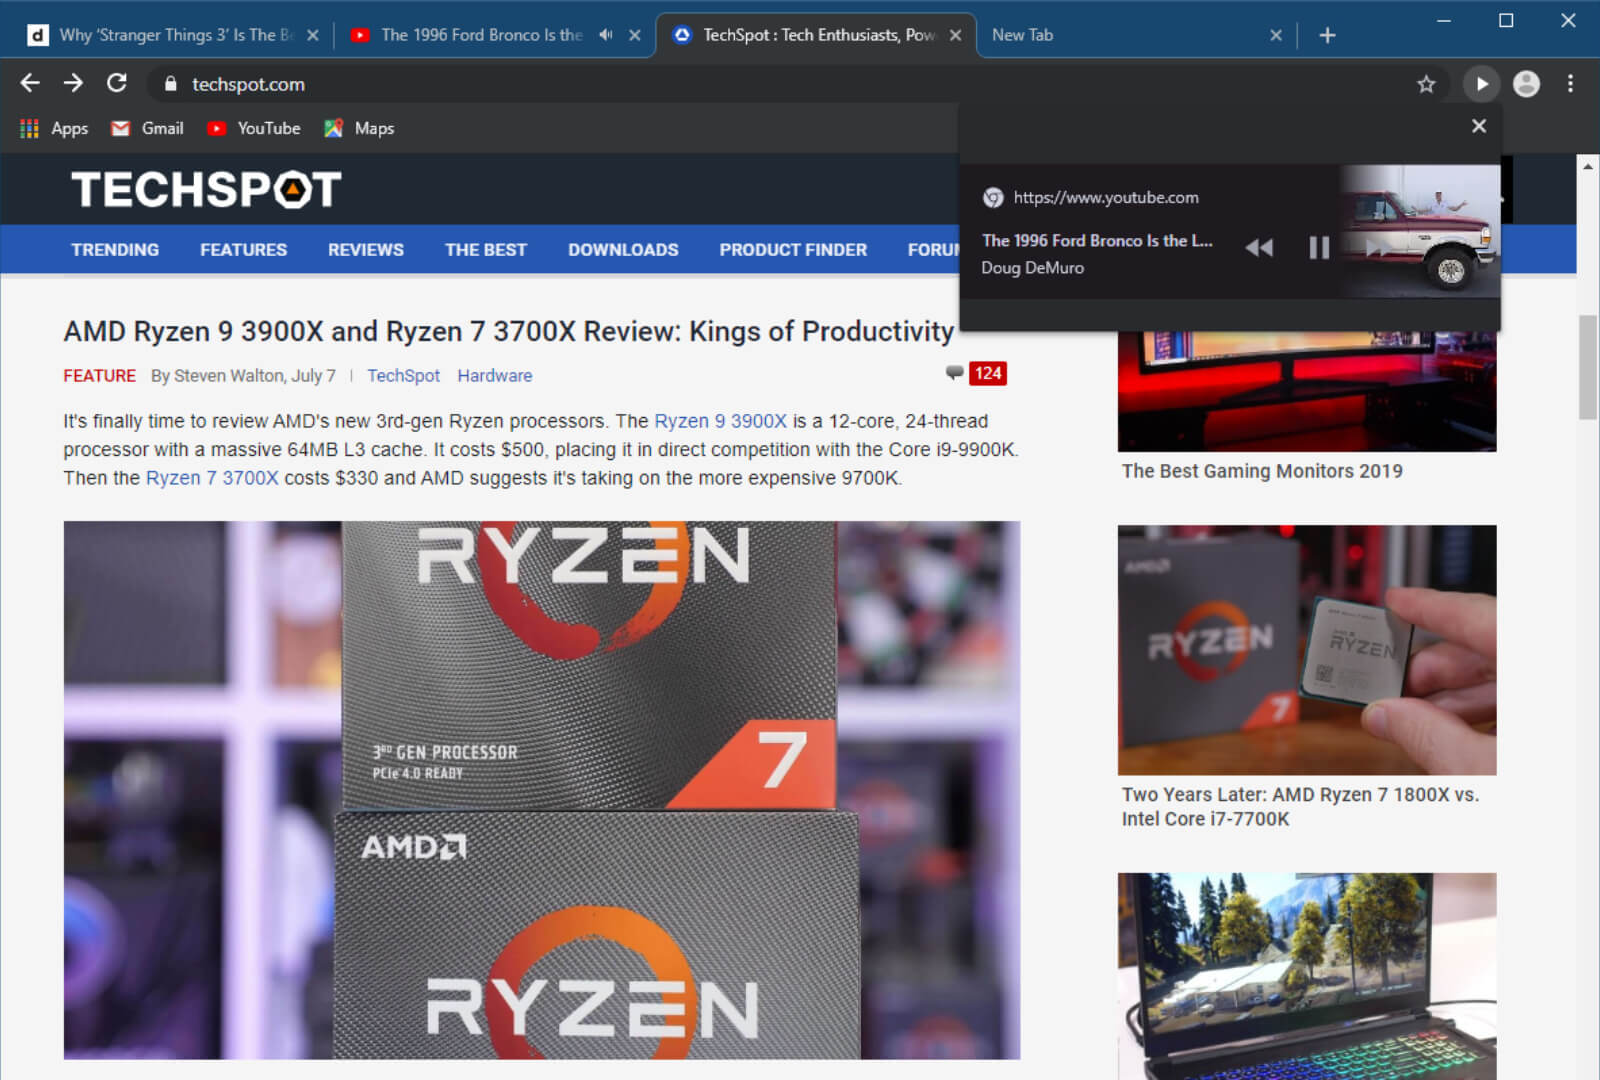Open the PRODUCT FINDER section
Viewport: 1600px width, 1080px height.
pyautogui.click(x=793, y=250)
